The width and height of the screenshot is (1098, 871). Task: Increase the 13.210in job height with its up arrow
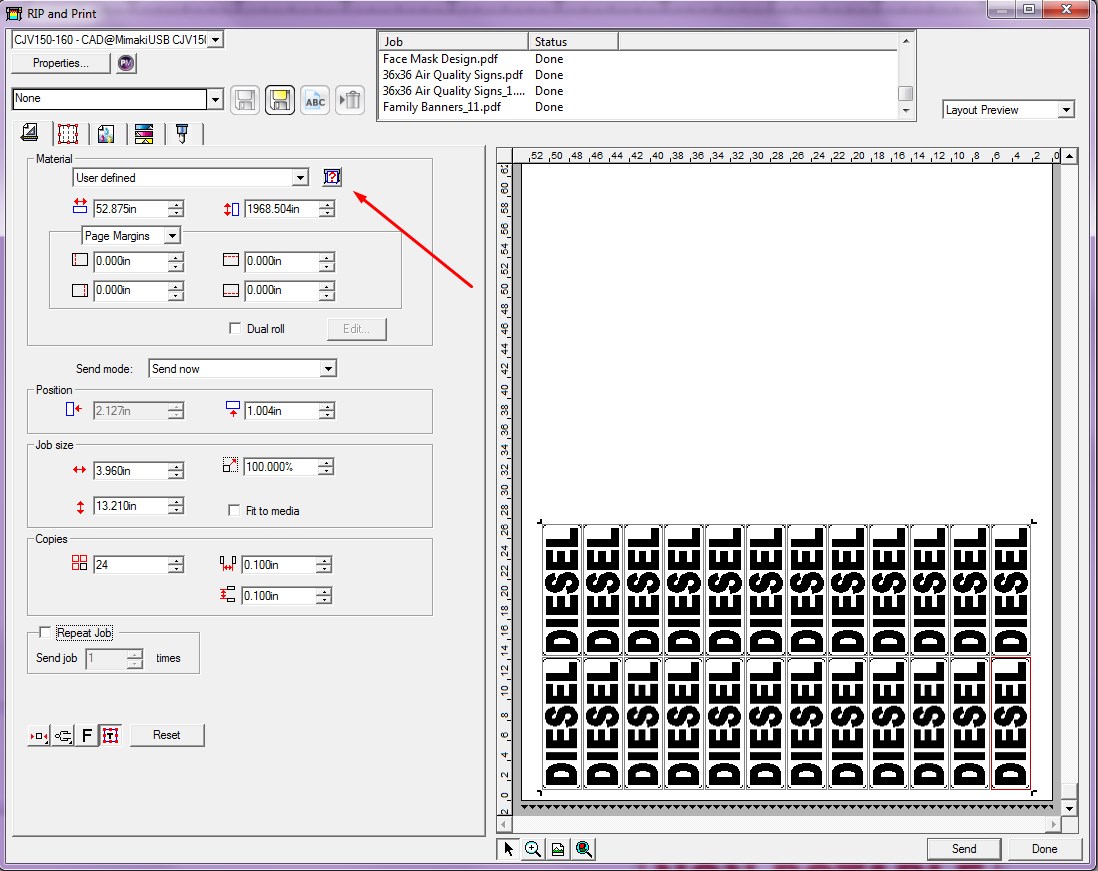[x=176, y=501]
